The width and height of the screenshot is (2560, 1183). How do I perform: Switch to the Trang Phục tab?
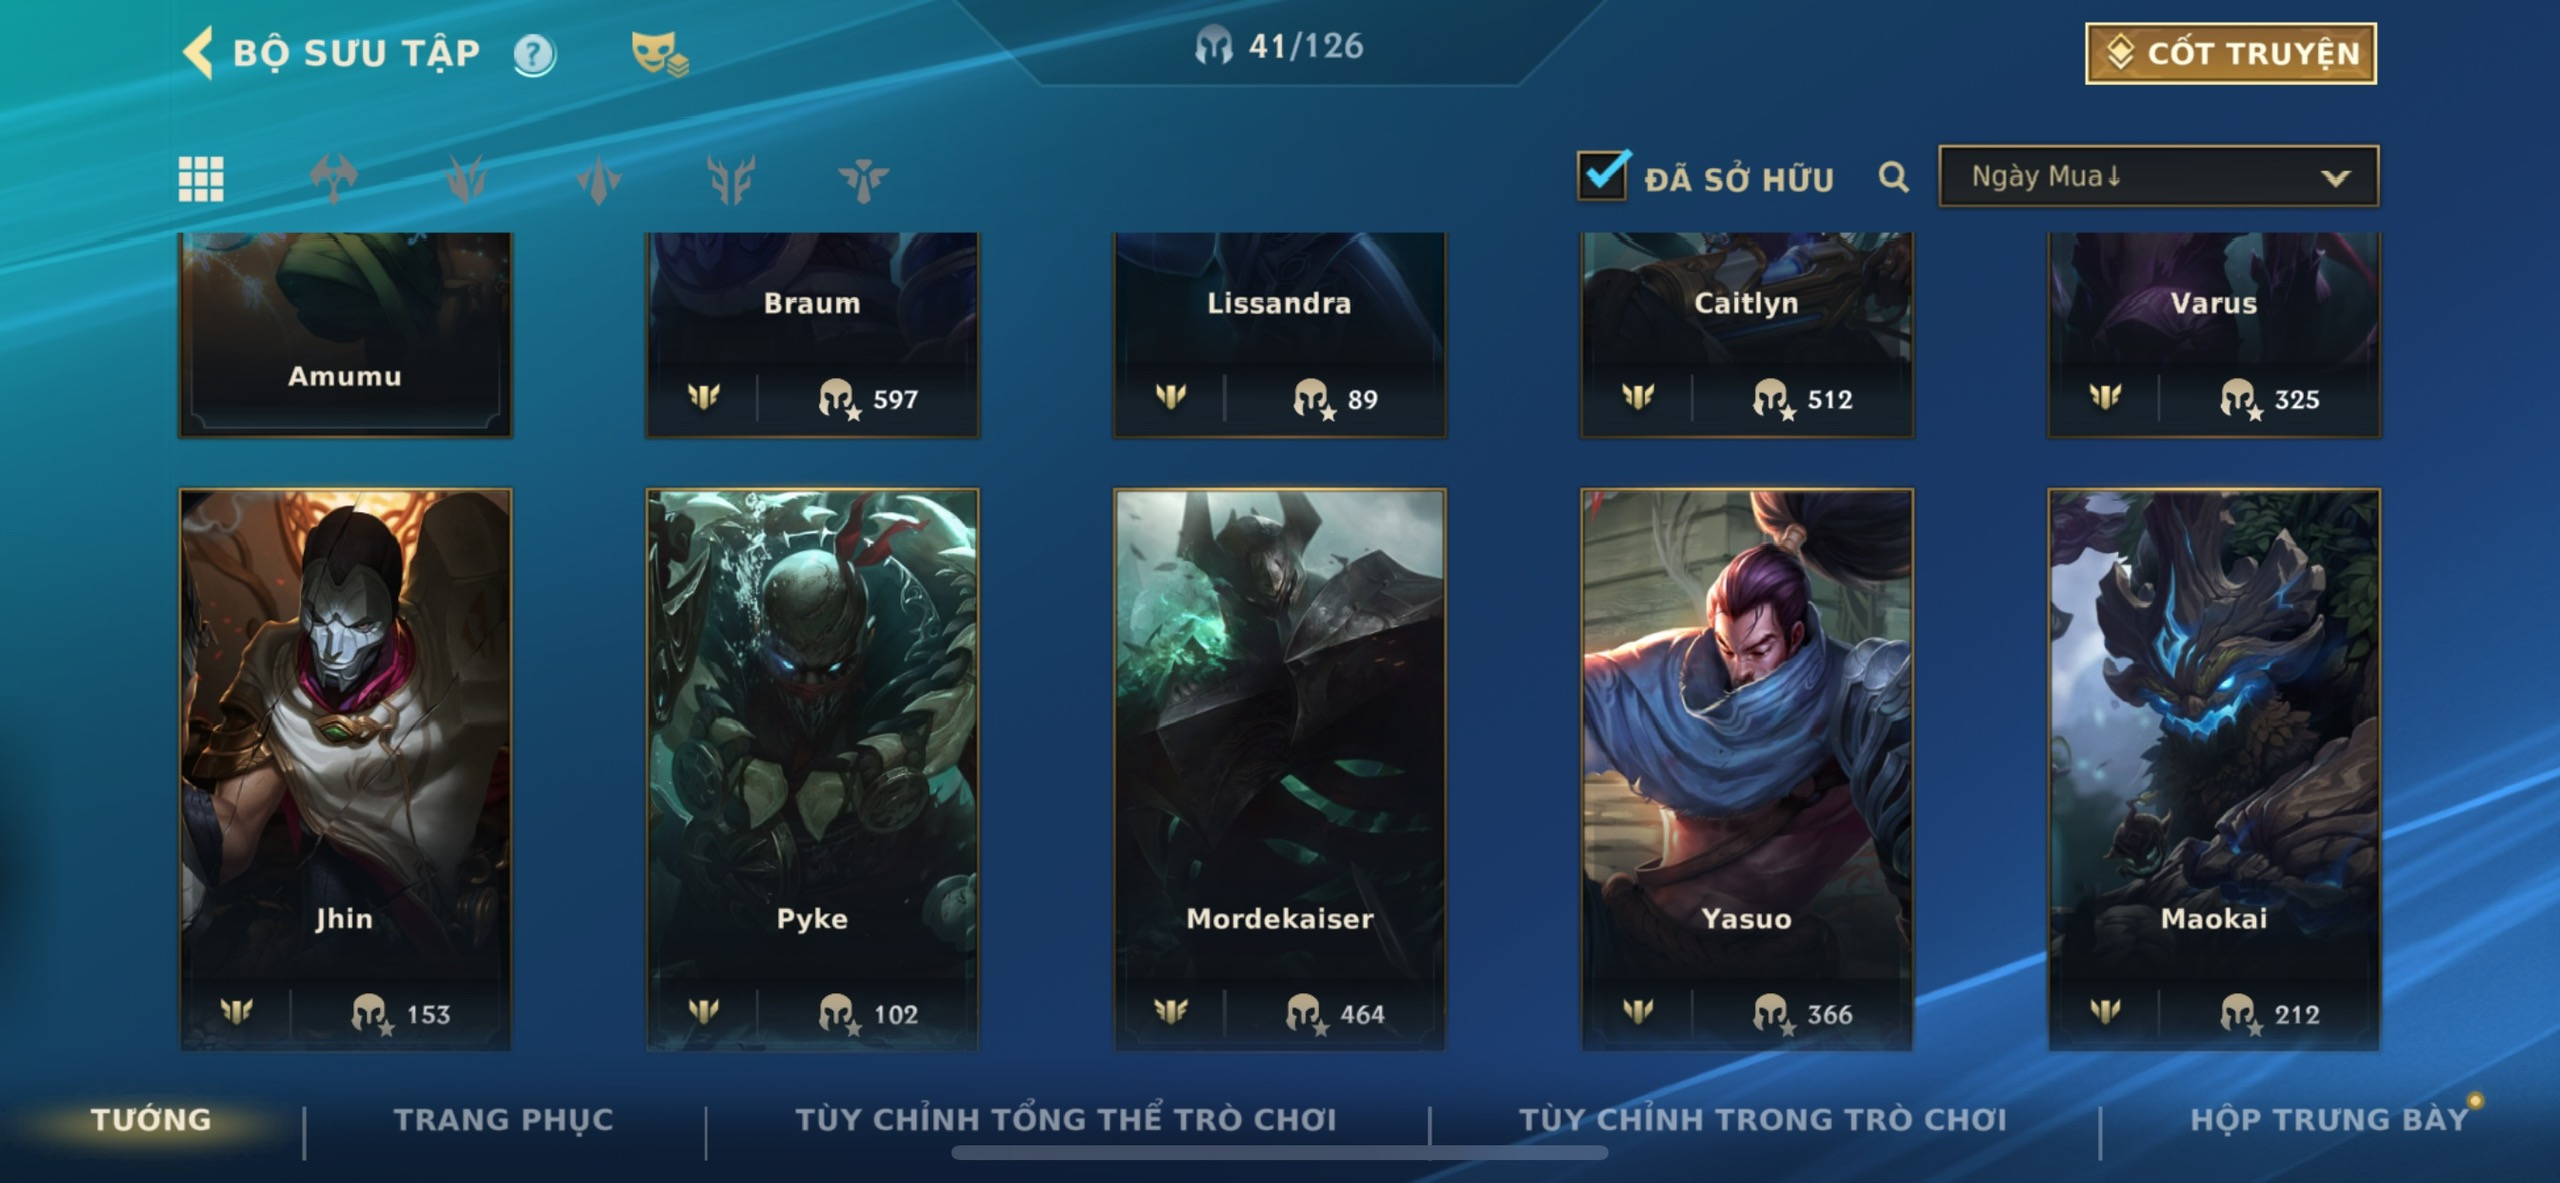[x=503, y=1119]
